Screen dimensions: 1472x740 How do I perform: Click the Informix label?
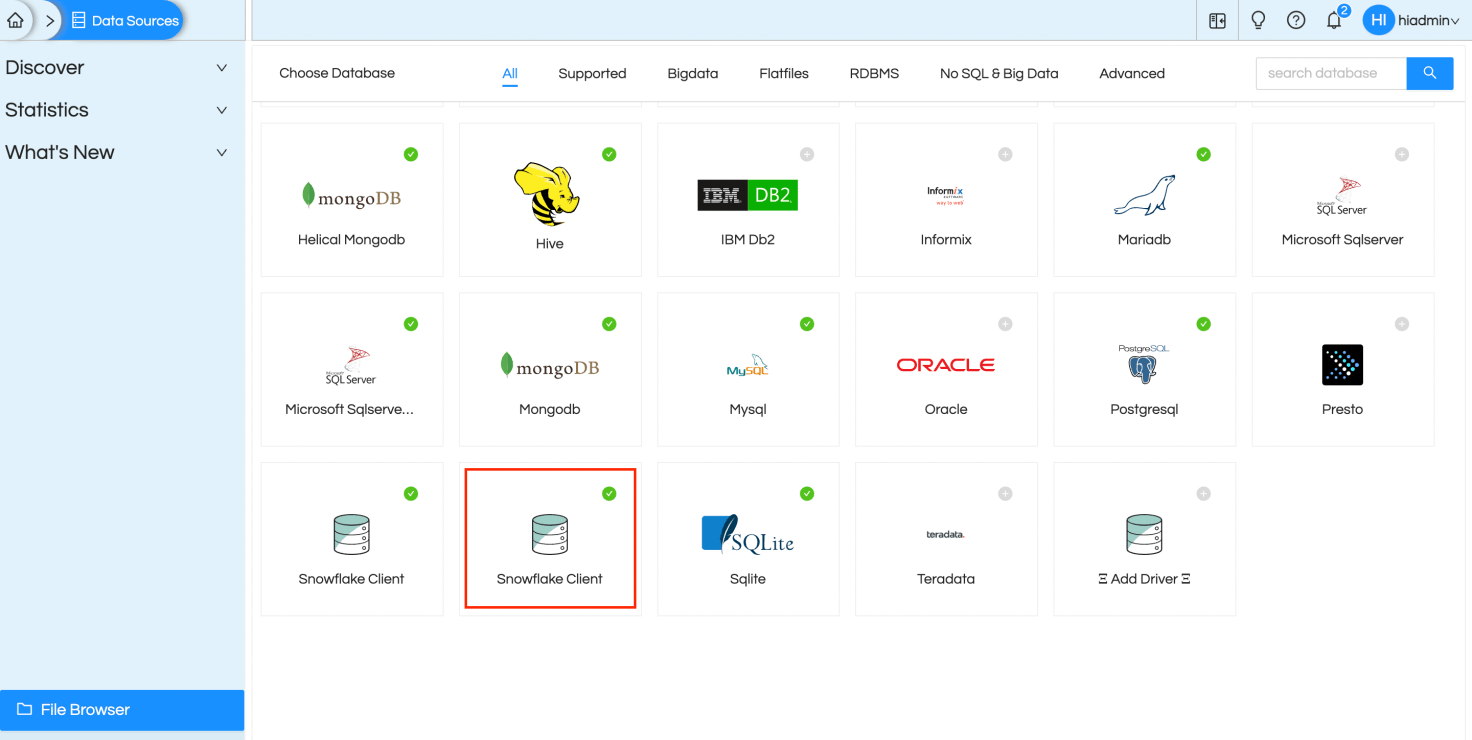[x=946, y=240]
